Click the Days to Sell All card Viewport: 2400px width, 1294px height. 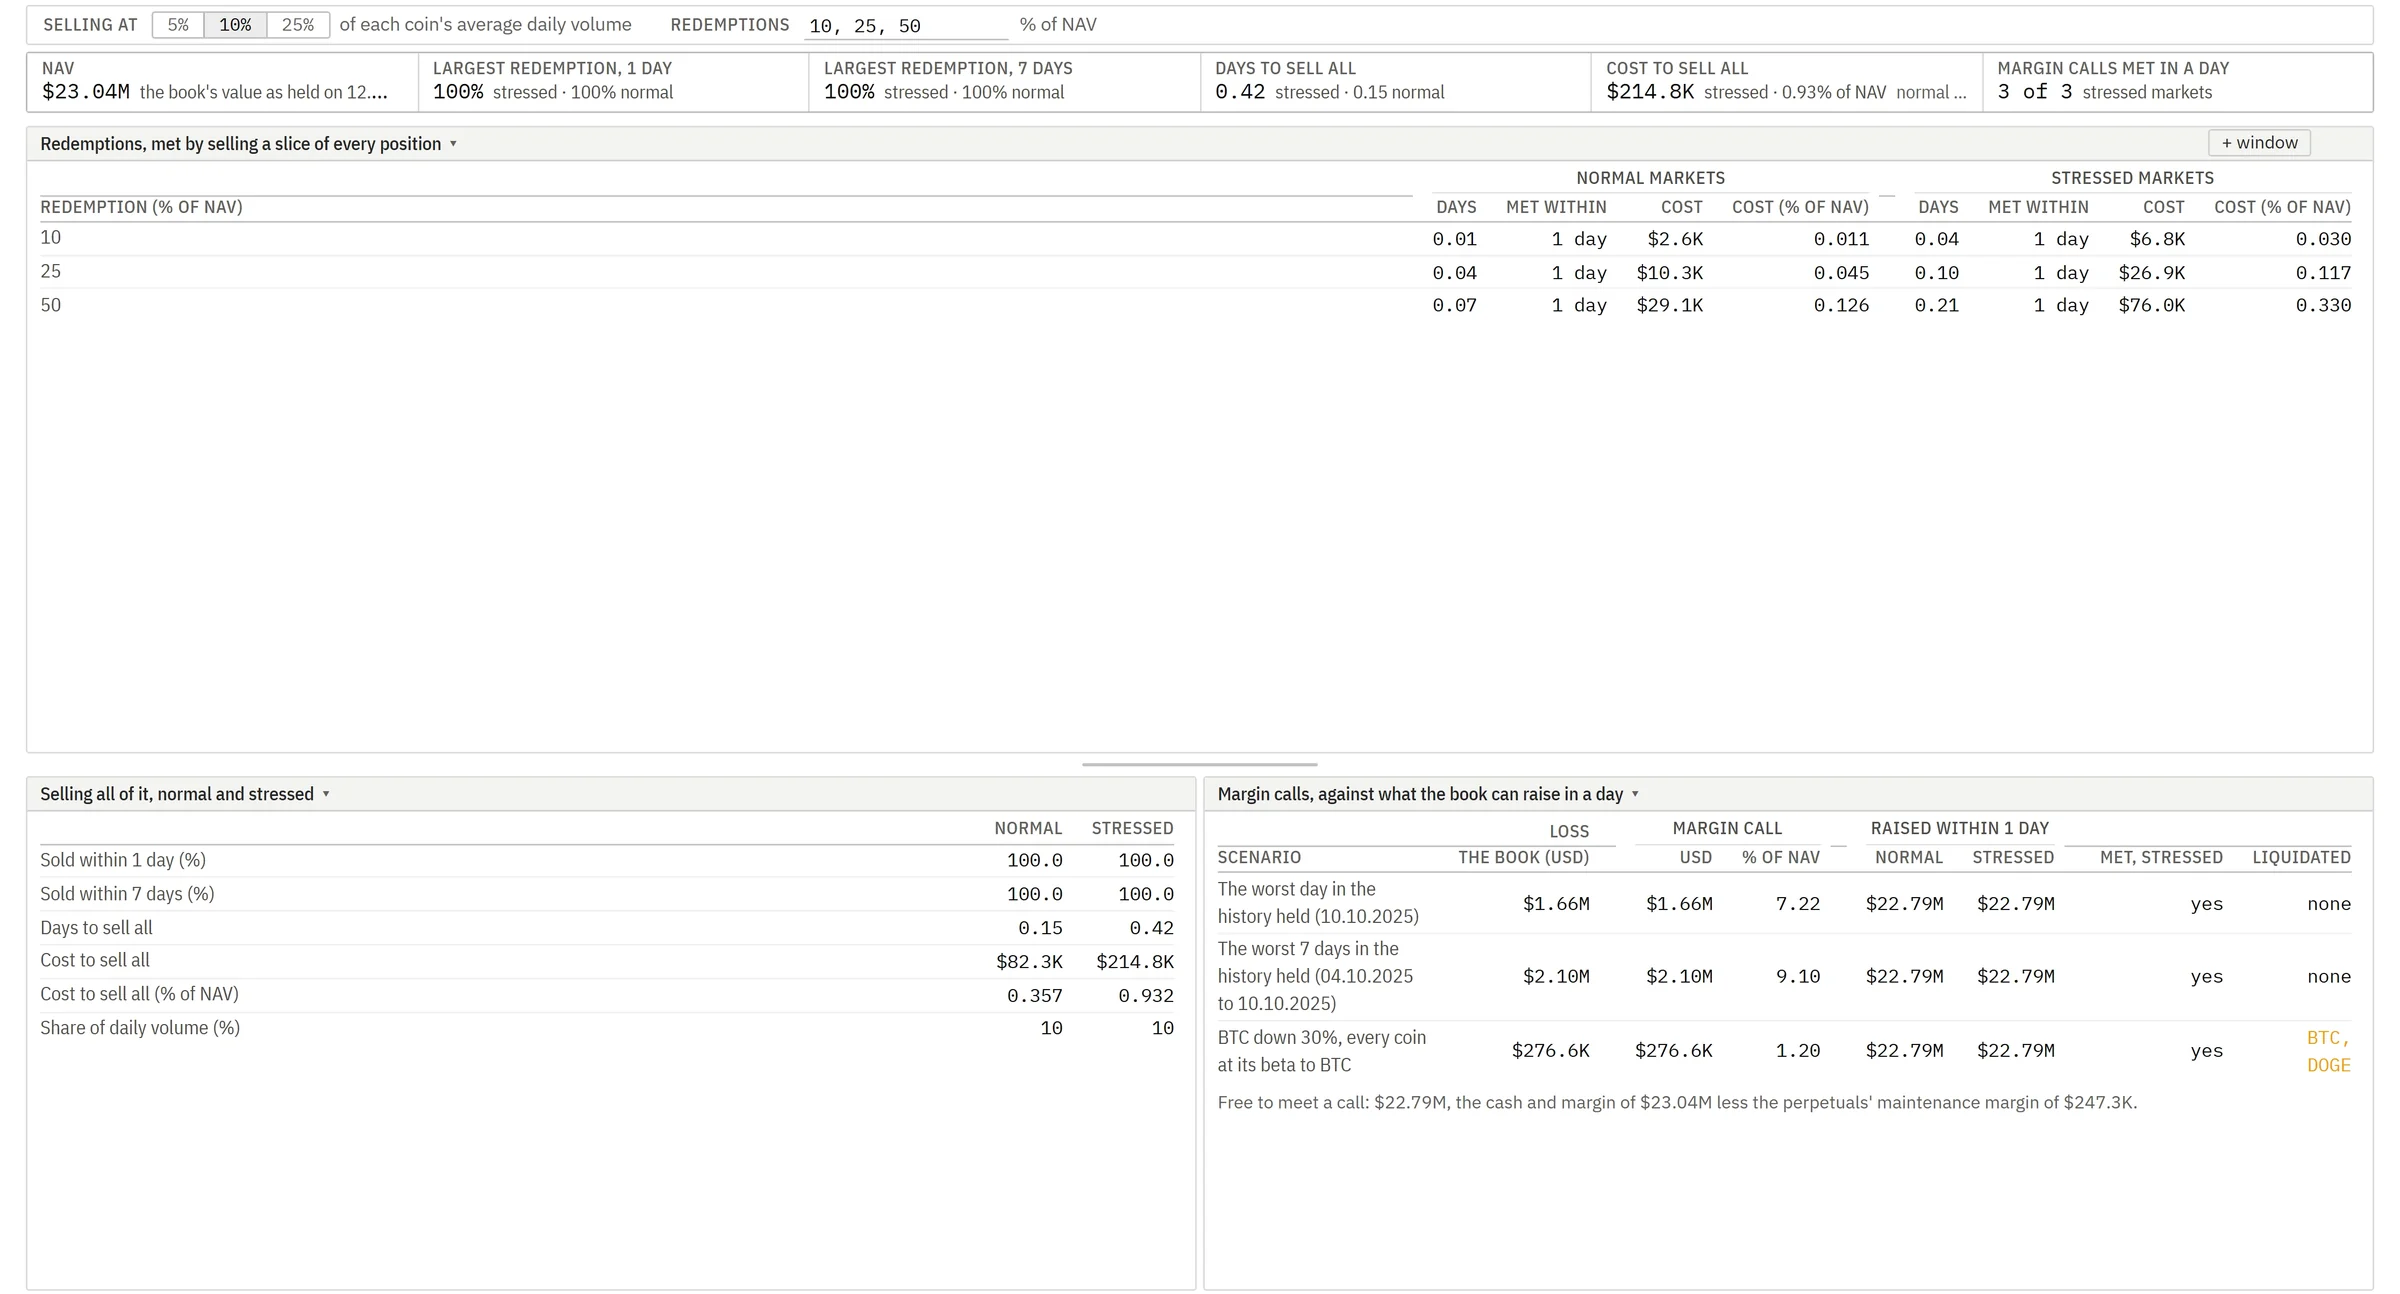click(1395, 82)
